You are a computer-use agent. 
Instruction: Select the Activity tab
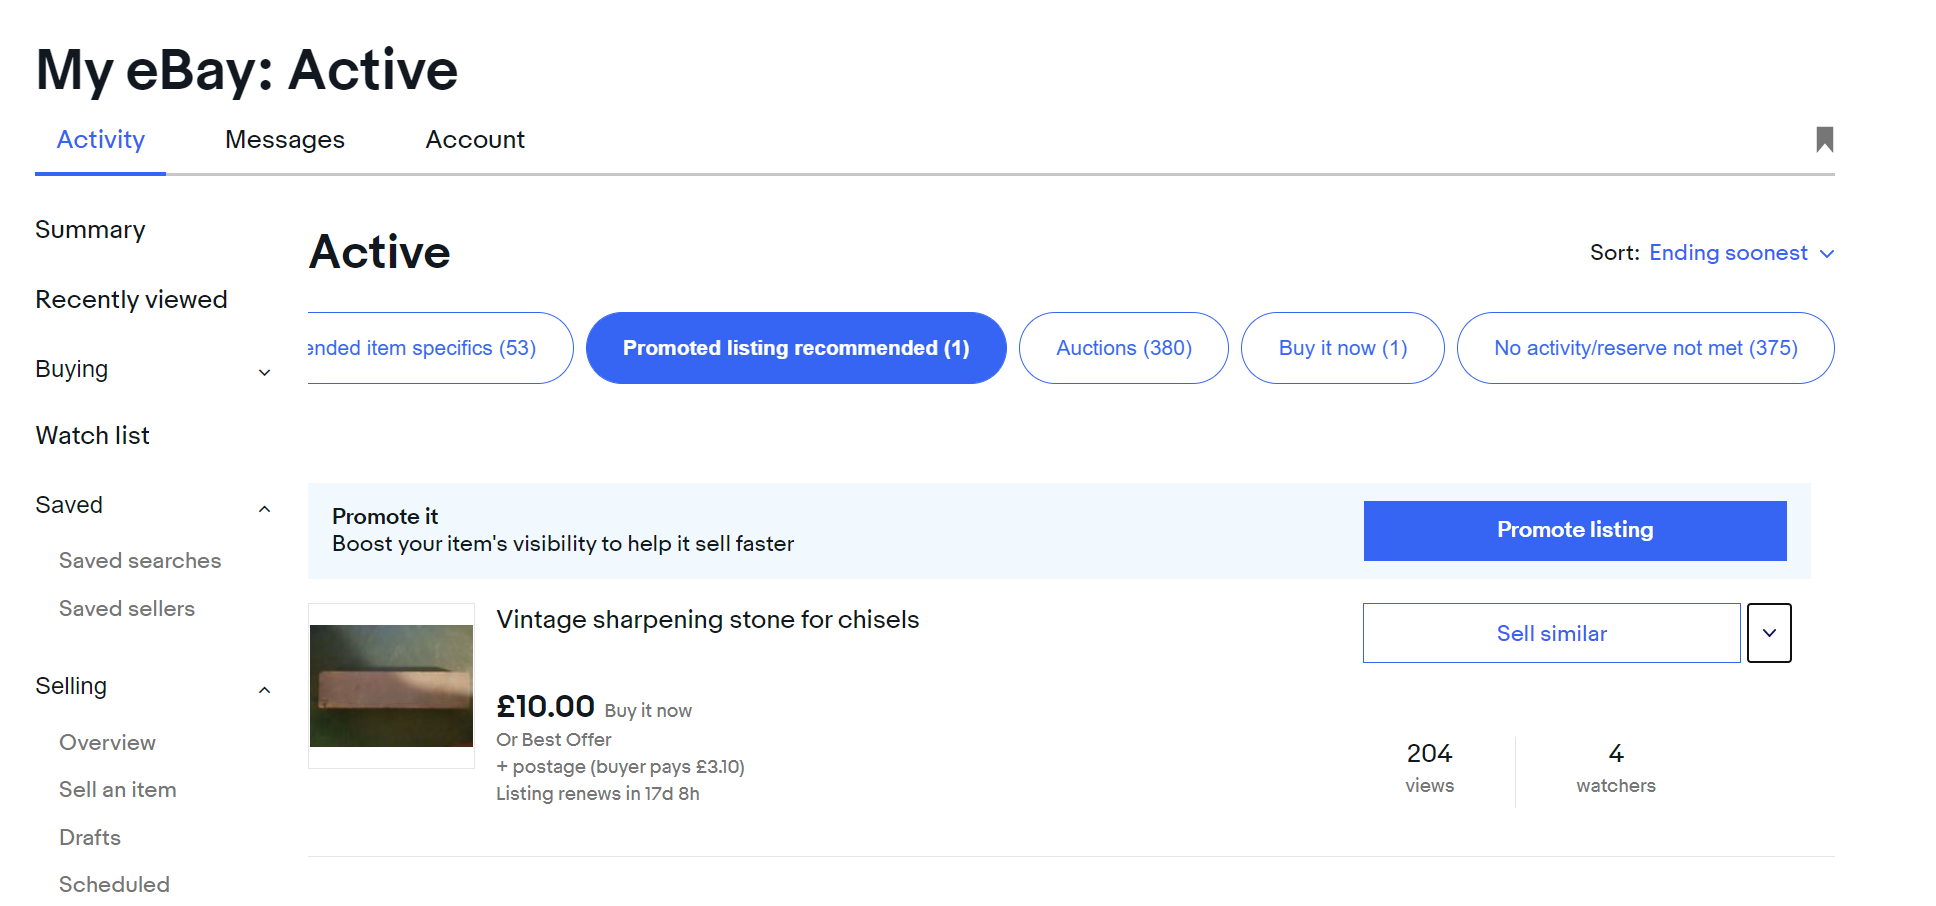point(101,140)
